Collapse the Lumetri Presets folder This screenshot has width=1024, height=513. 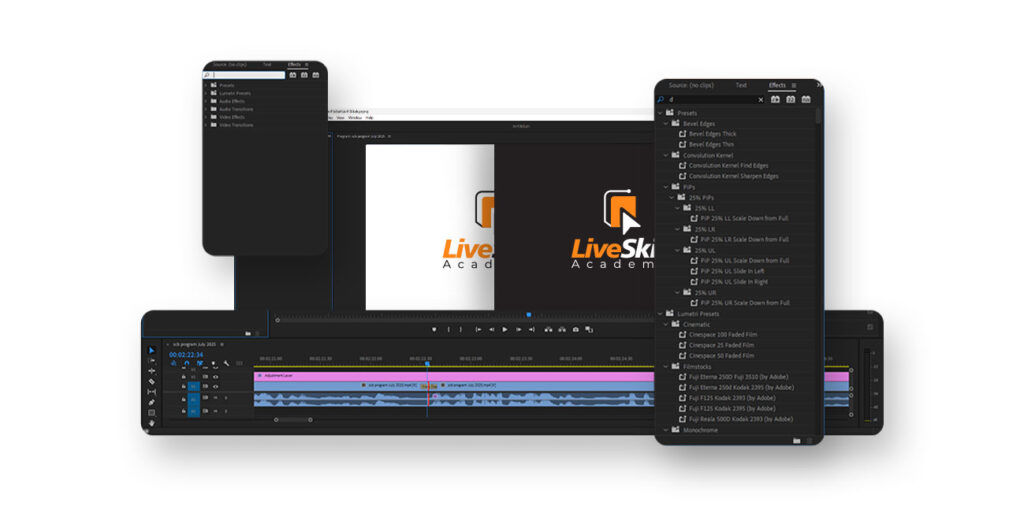pyautogui.click(x=660, y=313)
